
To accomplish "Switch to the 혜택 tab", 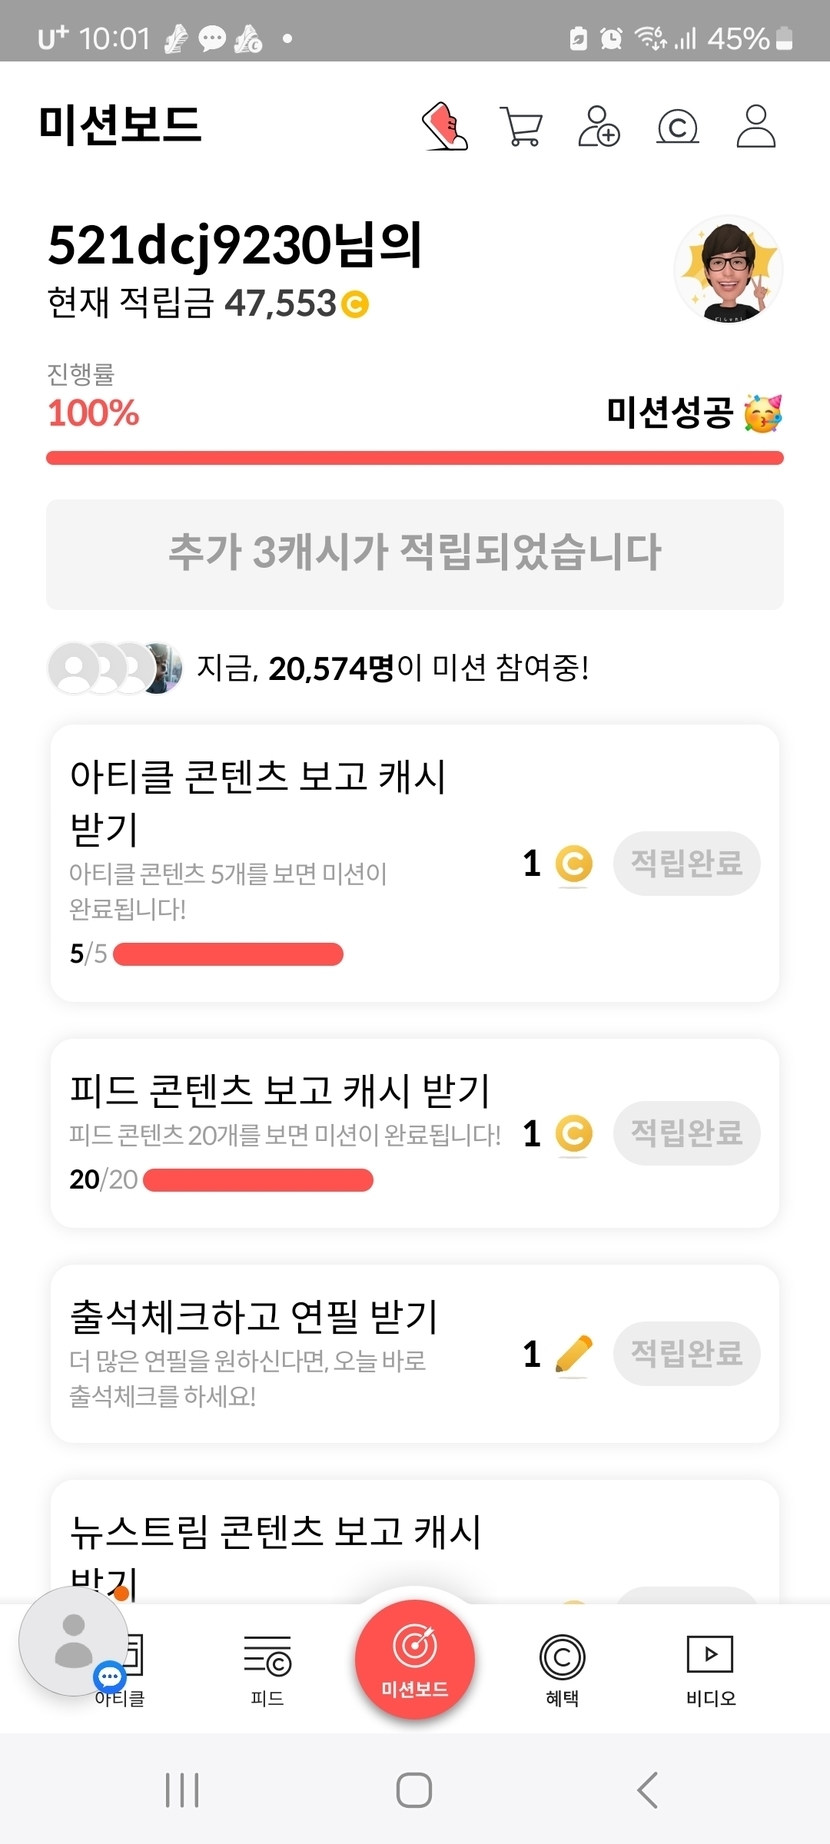I will click(562, 1669).
